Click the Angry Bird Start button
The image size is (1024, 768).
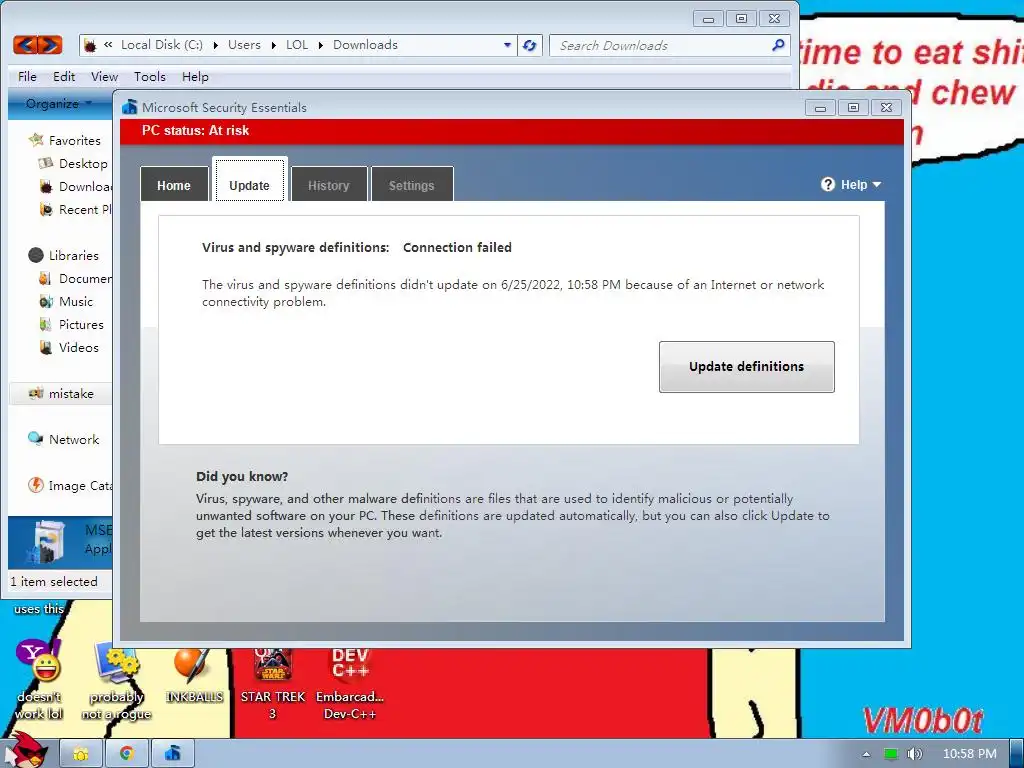pos(25,750)
